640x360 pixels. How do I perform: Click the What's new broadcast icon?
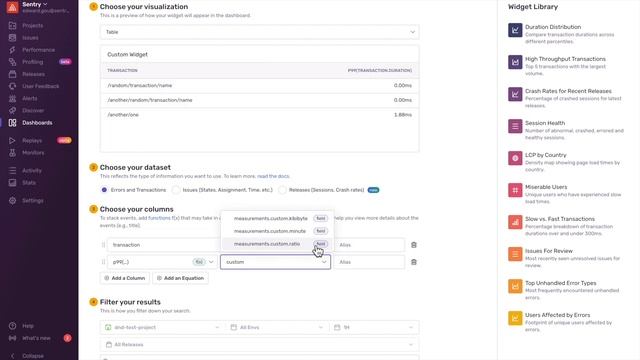tap(13, 338)
